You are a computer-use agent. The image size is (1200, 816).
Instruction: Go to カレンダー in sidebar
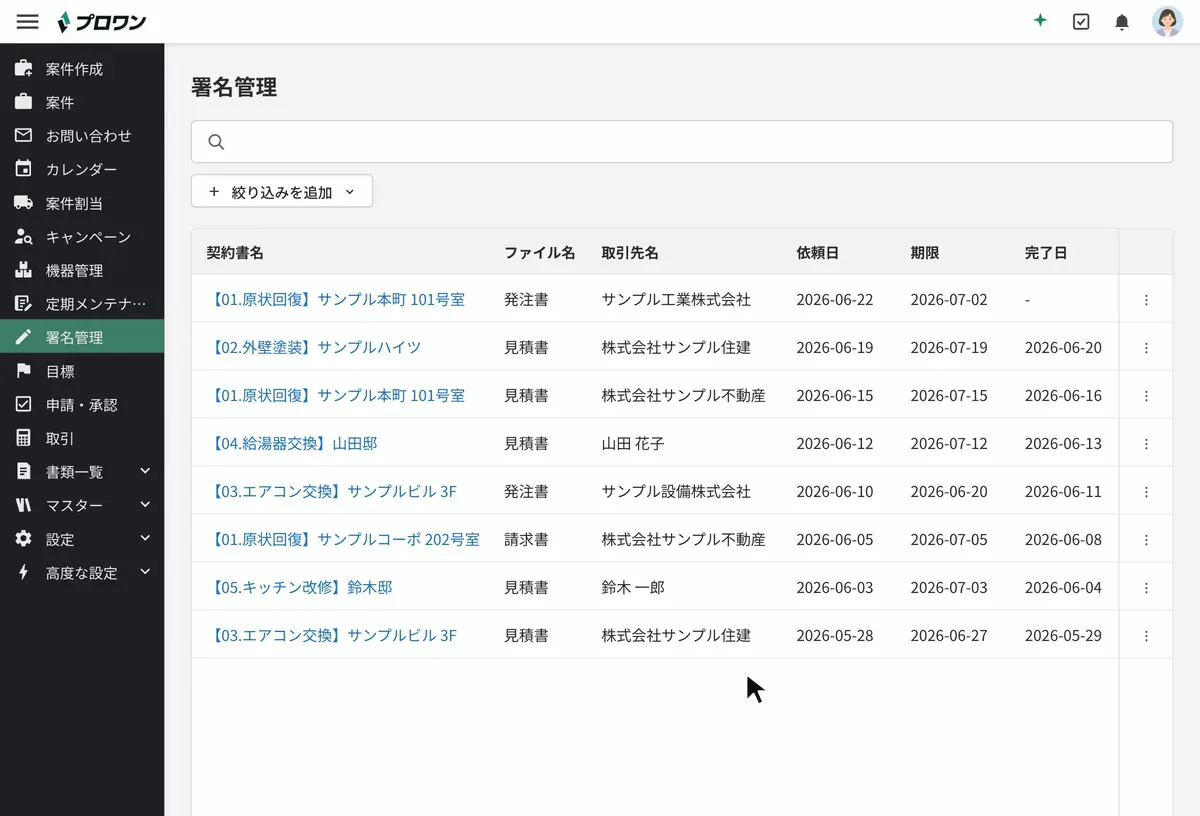tap(82, 170)
